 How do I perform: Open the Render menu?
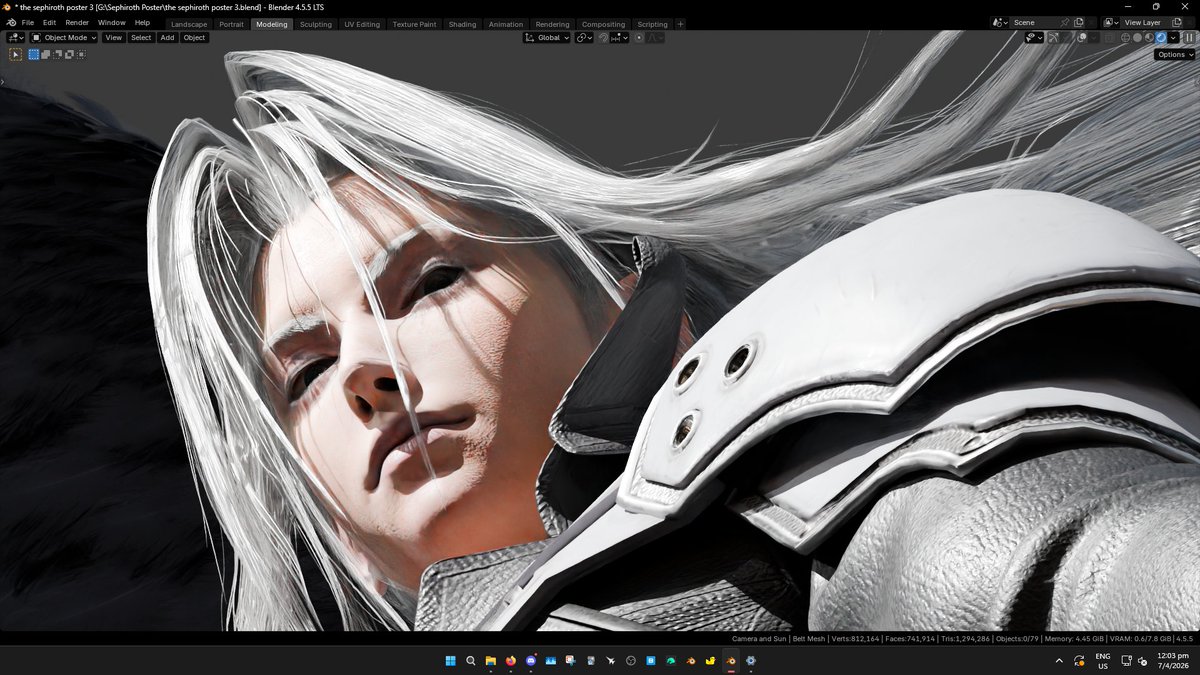tap(77, 22)
